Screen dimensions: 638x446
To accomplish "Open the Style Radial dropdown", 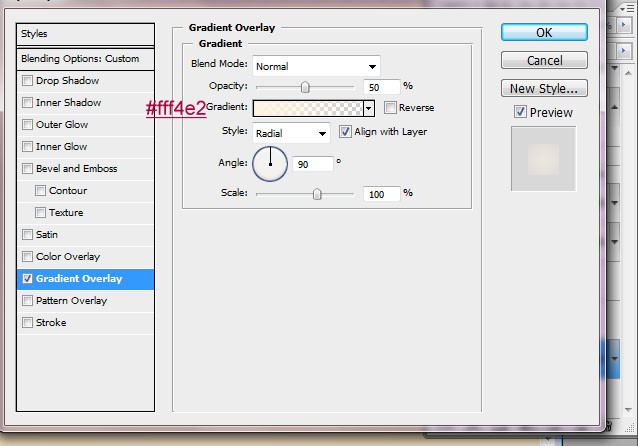I will click(x=292, y=132).
